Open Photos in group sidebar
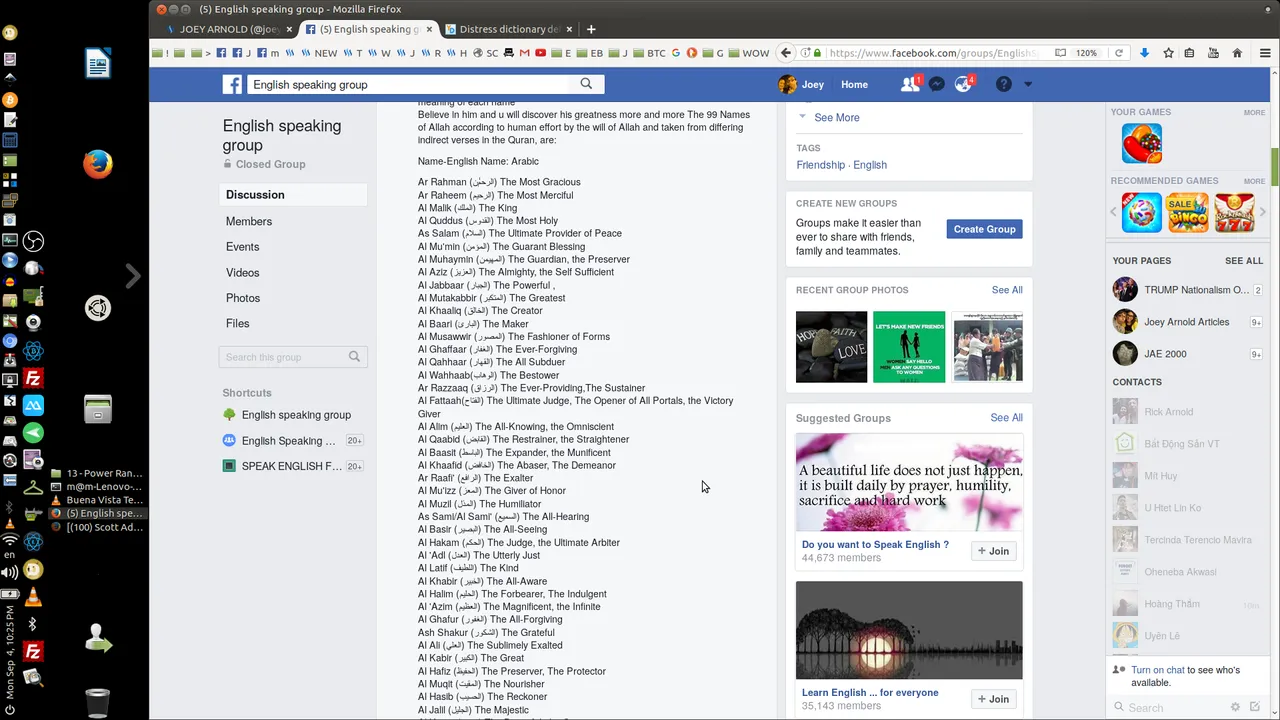The width and height of the screenshot is (1280, 720). [x=243, y=298]
